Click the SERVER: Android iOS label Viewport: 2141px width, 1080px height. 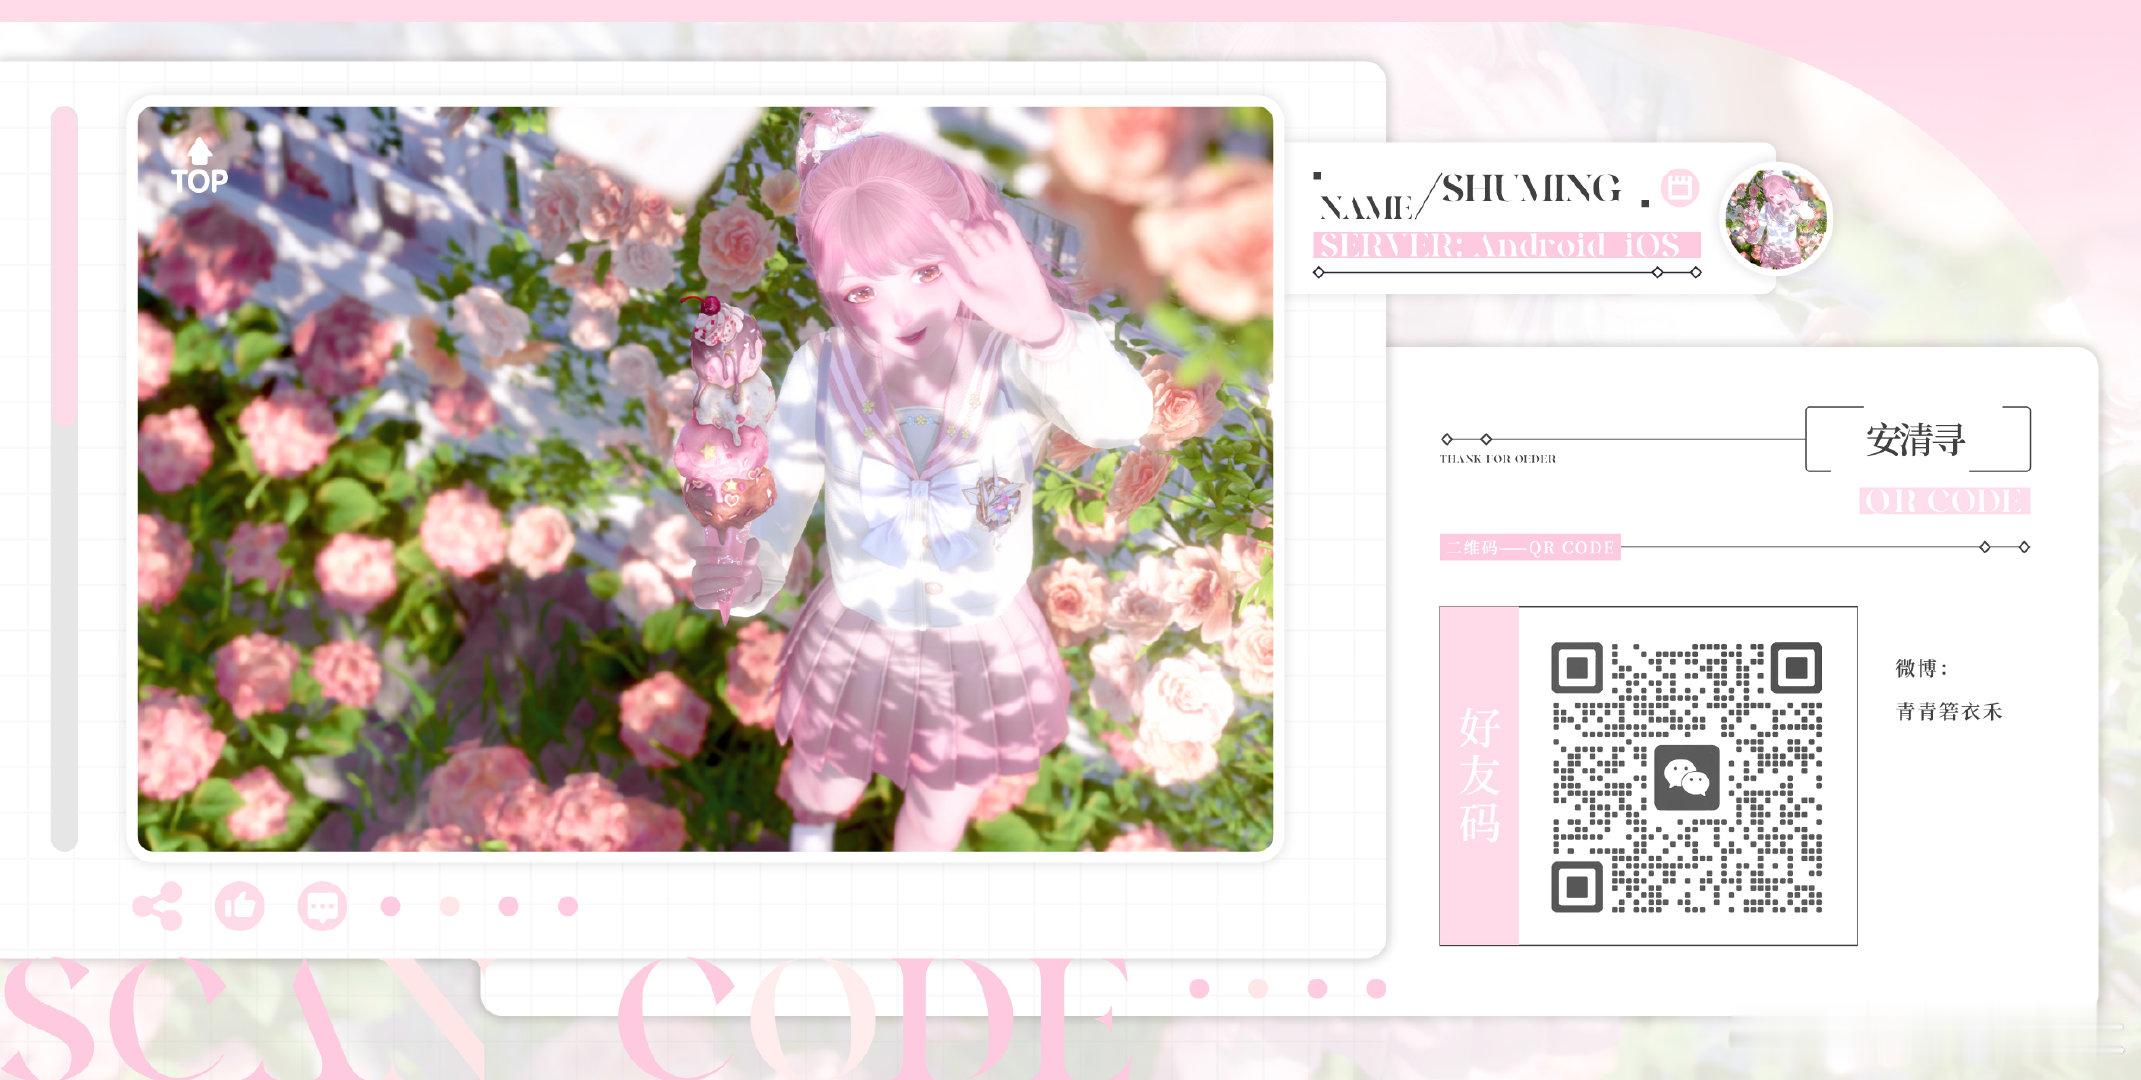click(x=1506, y=245)
